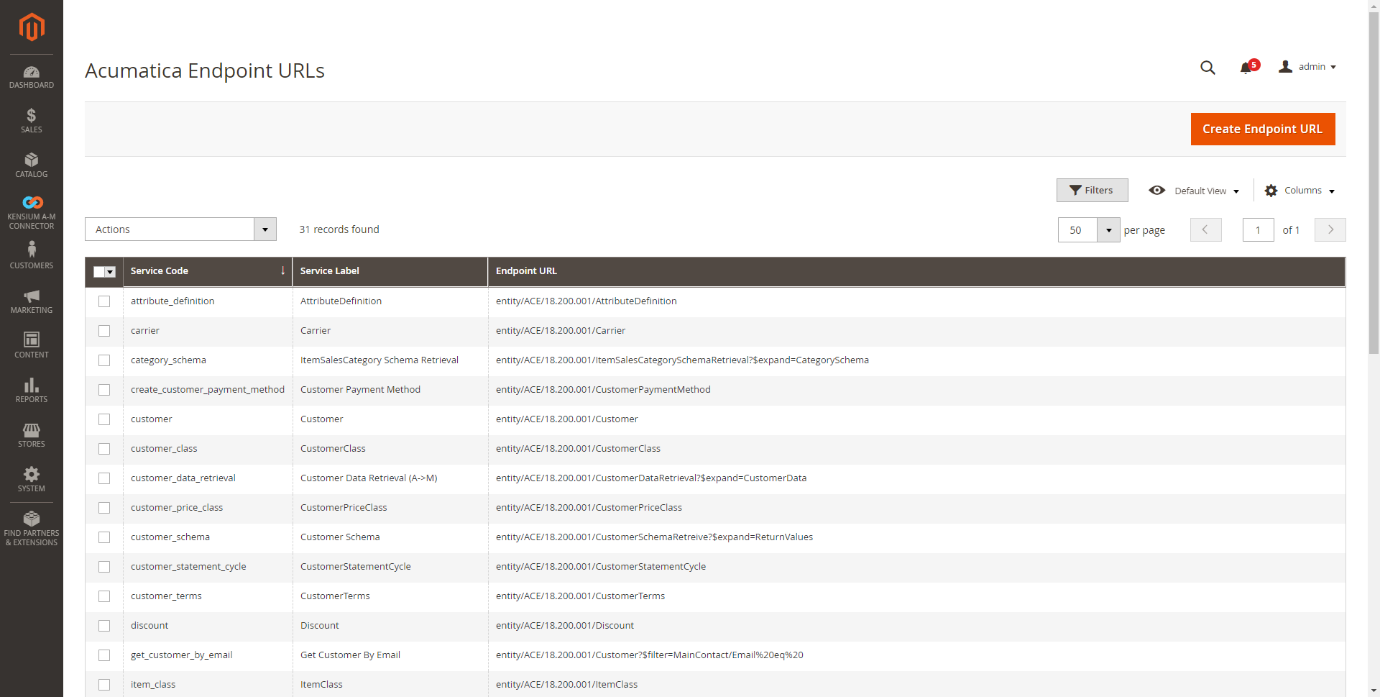Open the Stores sidebar menu
This screenshot has height=697, width=1380.
point(31,435)
